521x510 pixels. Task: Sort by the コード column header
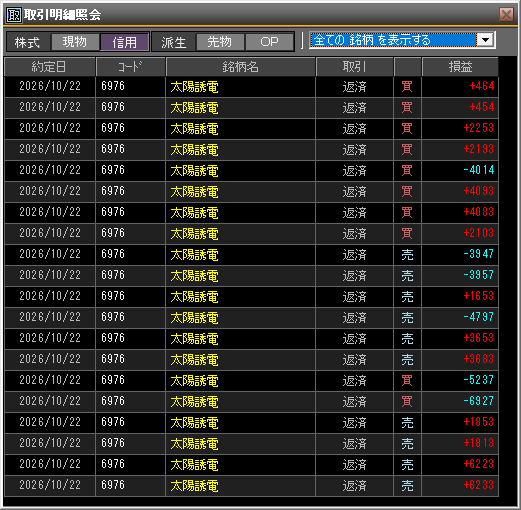[x=130, y=67]
